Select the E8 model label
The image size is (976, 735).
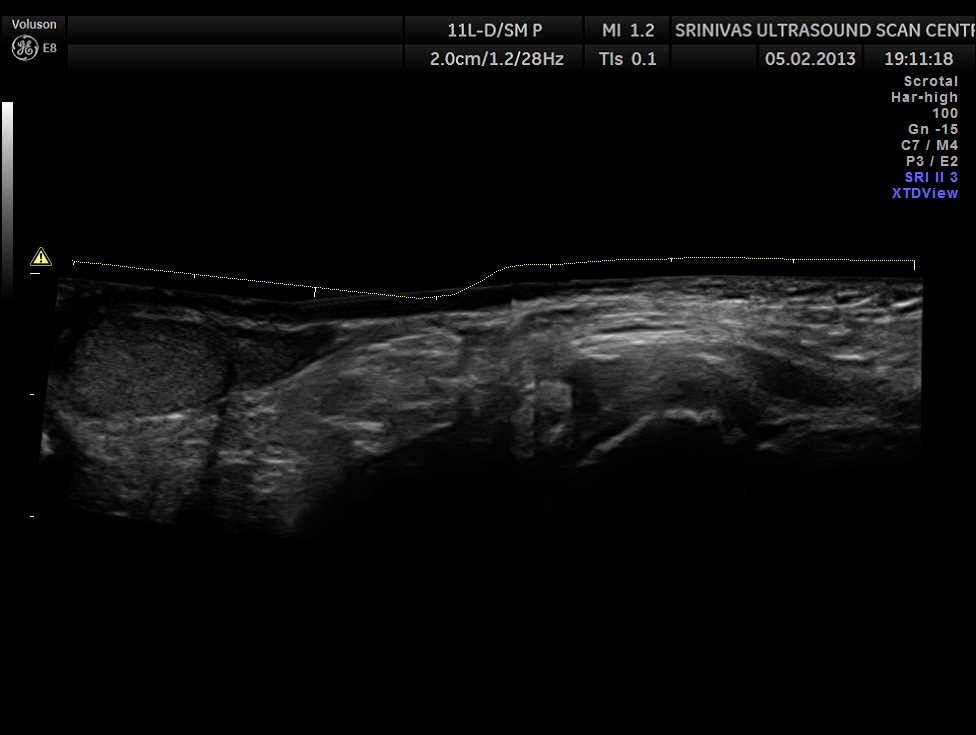click(50, 47)
